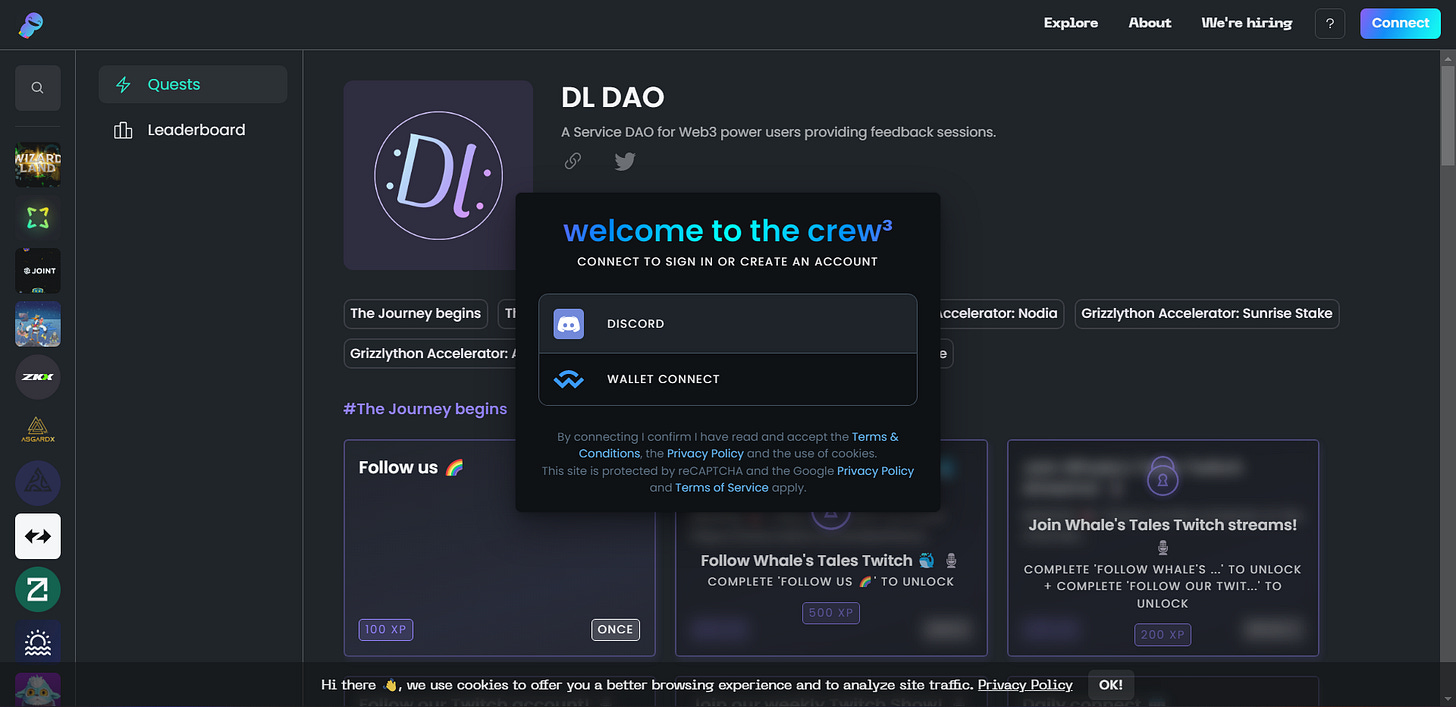Open the dark purple triangle community icon
The height and width of the screenshot is (707, 1456).
[38, 483]
